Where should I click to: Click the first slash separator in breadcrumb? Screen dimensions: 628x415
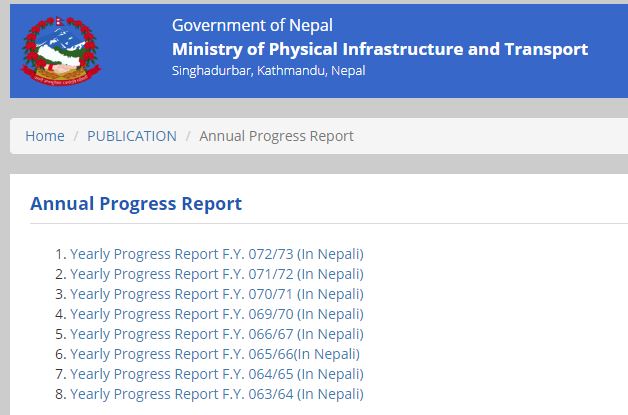(76, 136)
